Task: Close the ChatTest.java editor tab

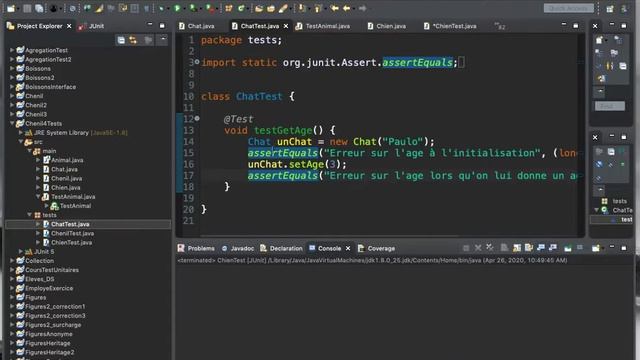Action: (286, 26)
